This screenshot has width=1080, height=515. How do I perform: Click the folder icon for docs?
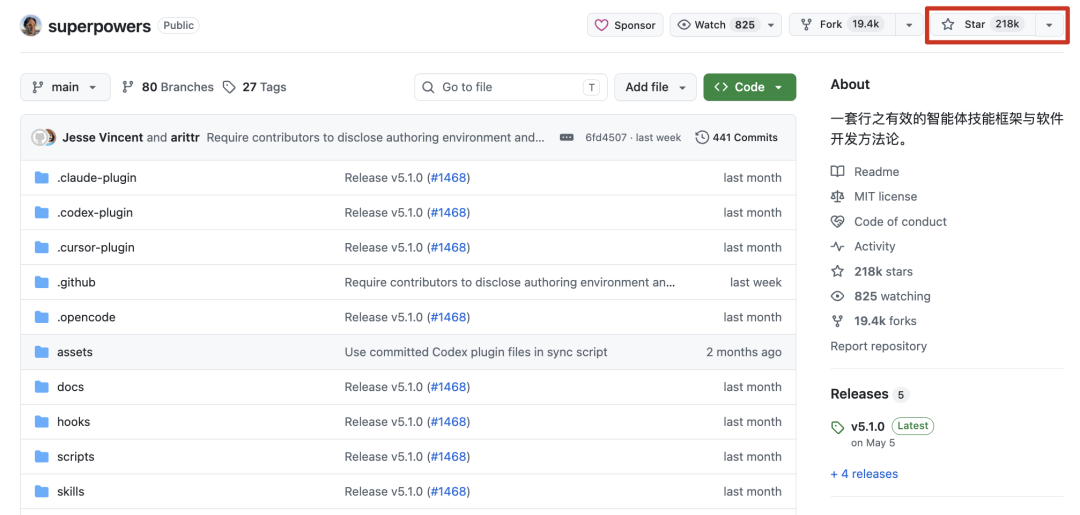click(42, 387)
